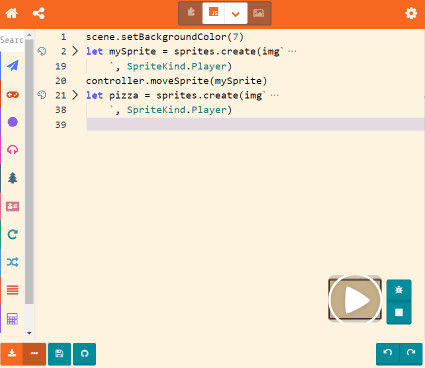Screen dimensions: 425x368
Task: Click the toolbox search field
Action: tap(12, 40)
